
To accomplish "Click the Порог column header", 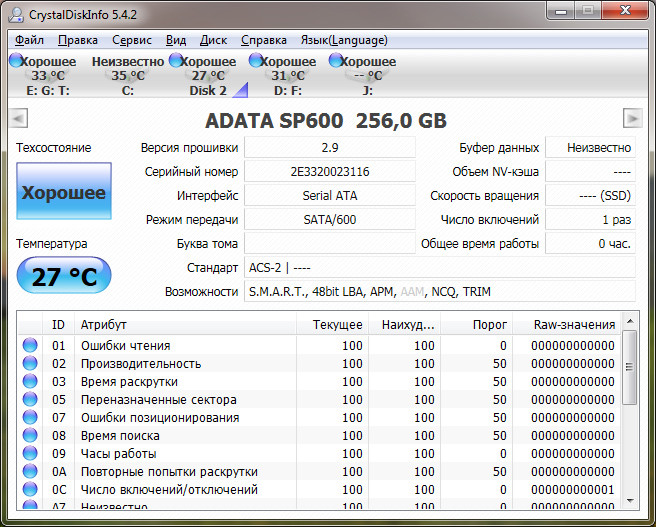I will (x=477, y=325).
